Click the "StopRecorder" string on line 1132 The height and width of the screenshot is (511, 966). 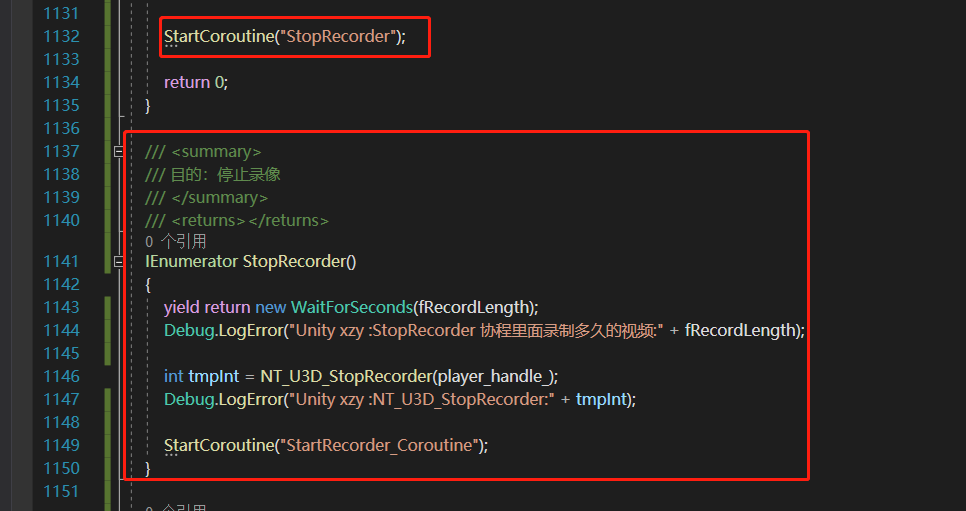(x=336, y=36)
